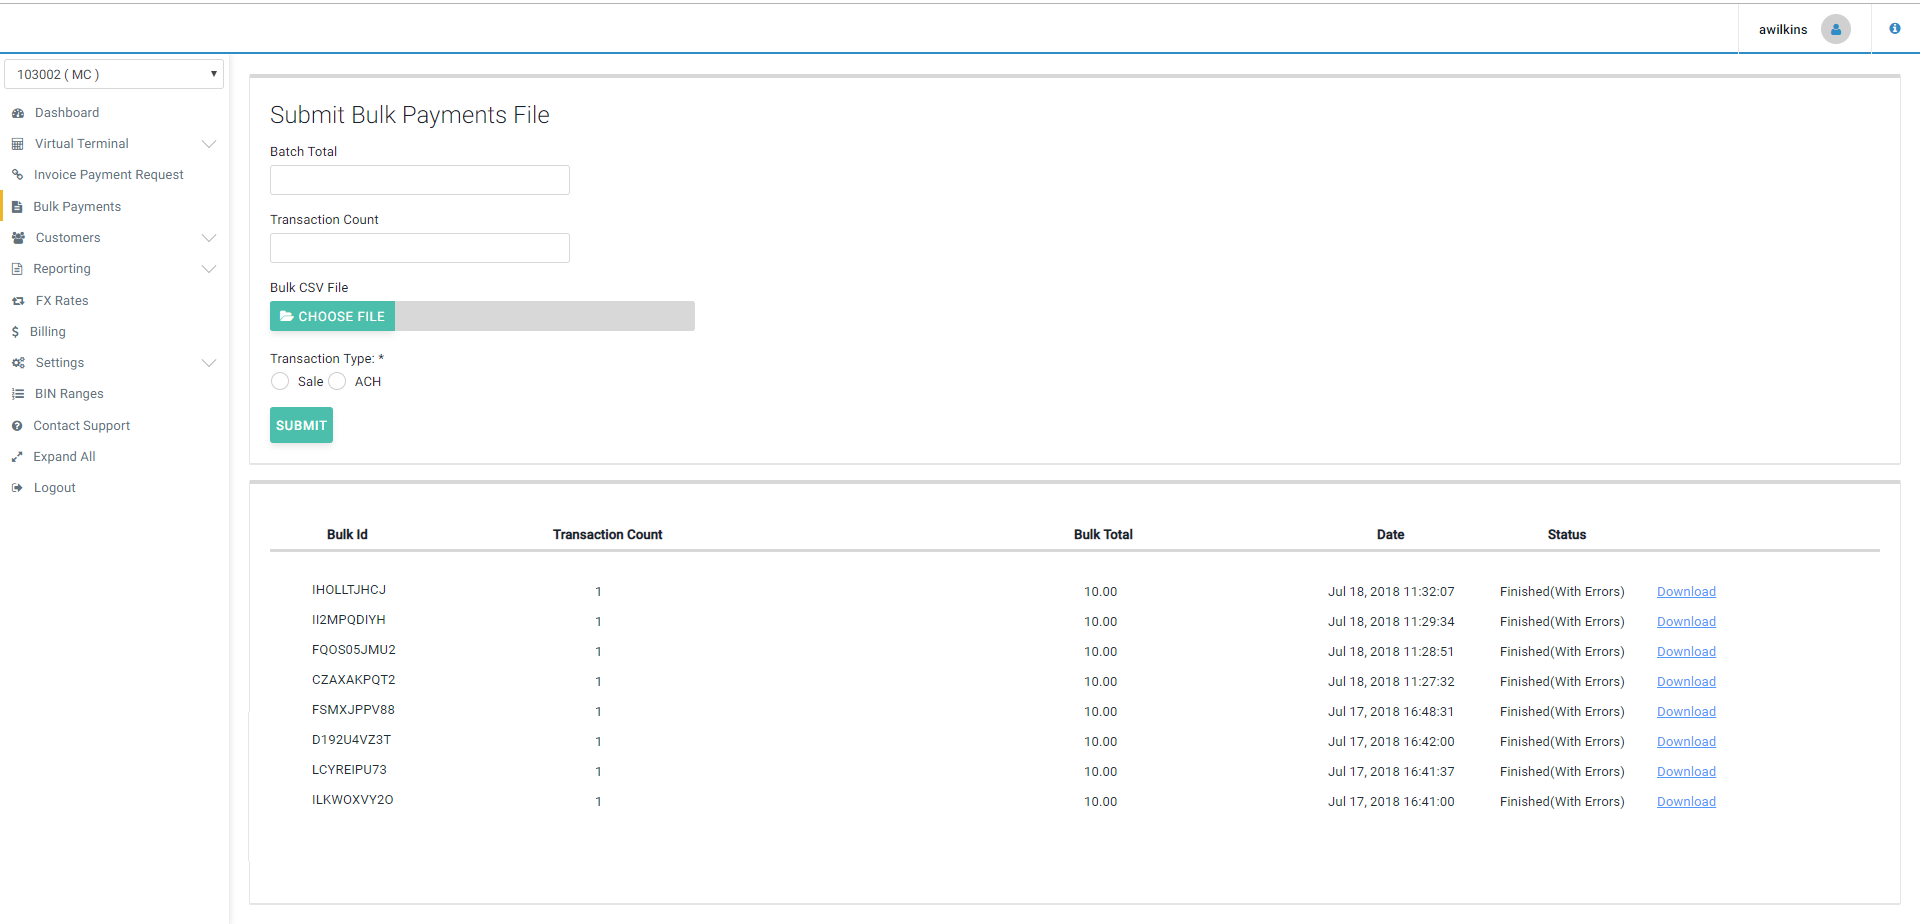Screen dimensions: 1928x924
Task: Expand the Virtual Terminal submenu chevron
Action: (x=209, y=144)
